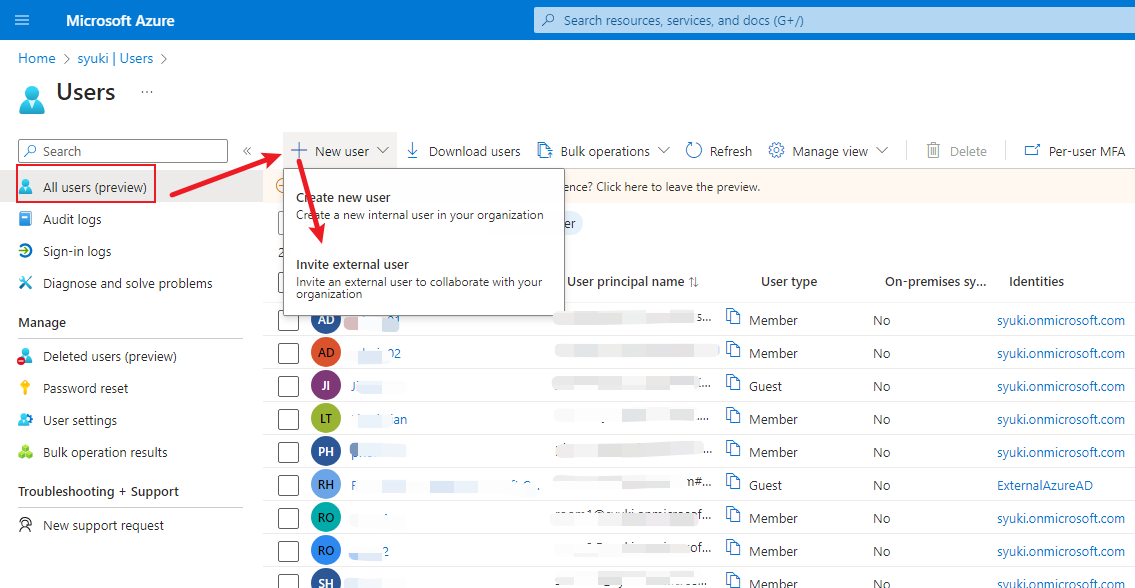Collapse the sidebar with double chevron
This screenshot has height=588, width=1135.
tap(247, 151)
